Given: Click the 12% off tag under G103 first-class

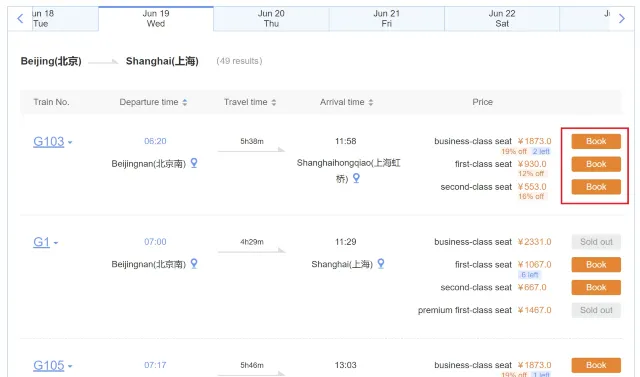Looking at the screenshot, I should [x=531, y=174].
